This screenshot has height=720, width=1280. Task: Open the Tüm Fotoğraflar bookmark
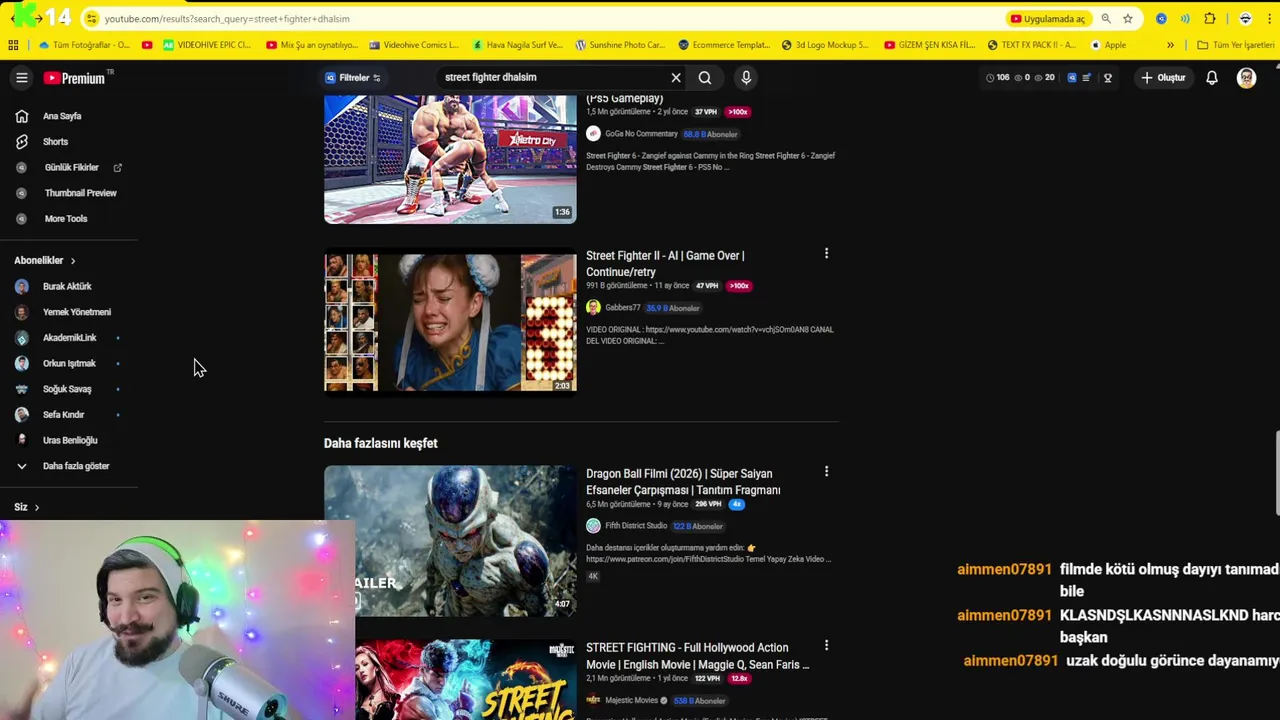pos(84,45)
